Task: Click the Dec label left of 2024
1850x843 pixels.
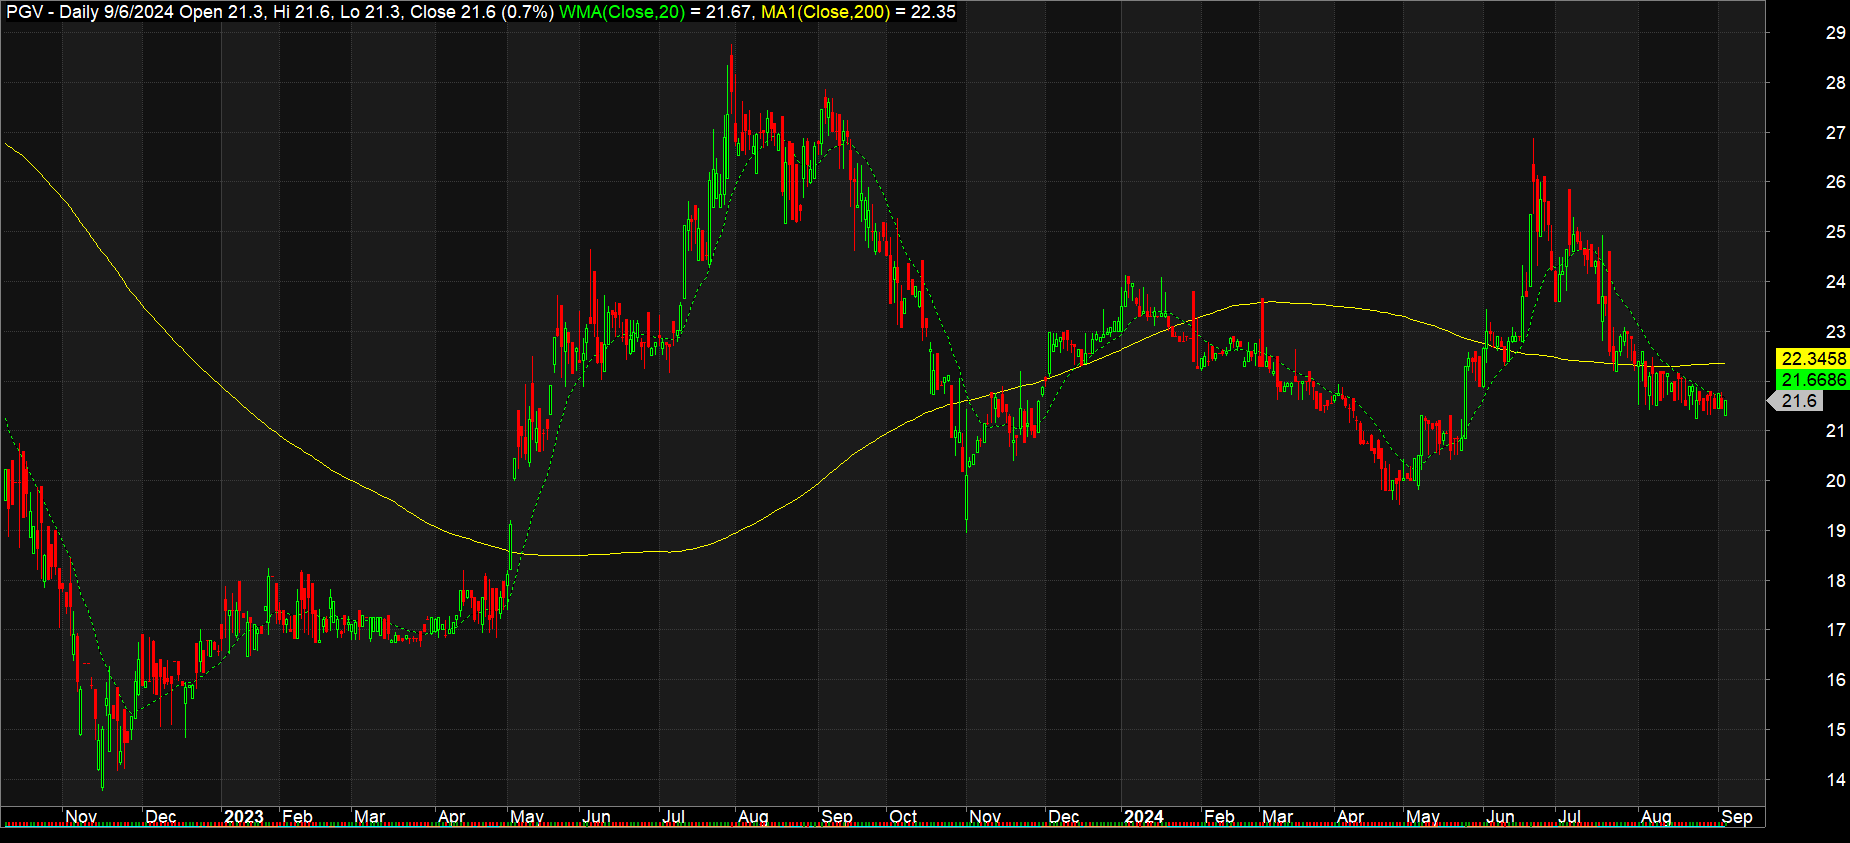Action: (1063, 816)
